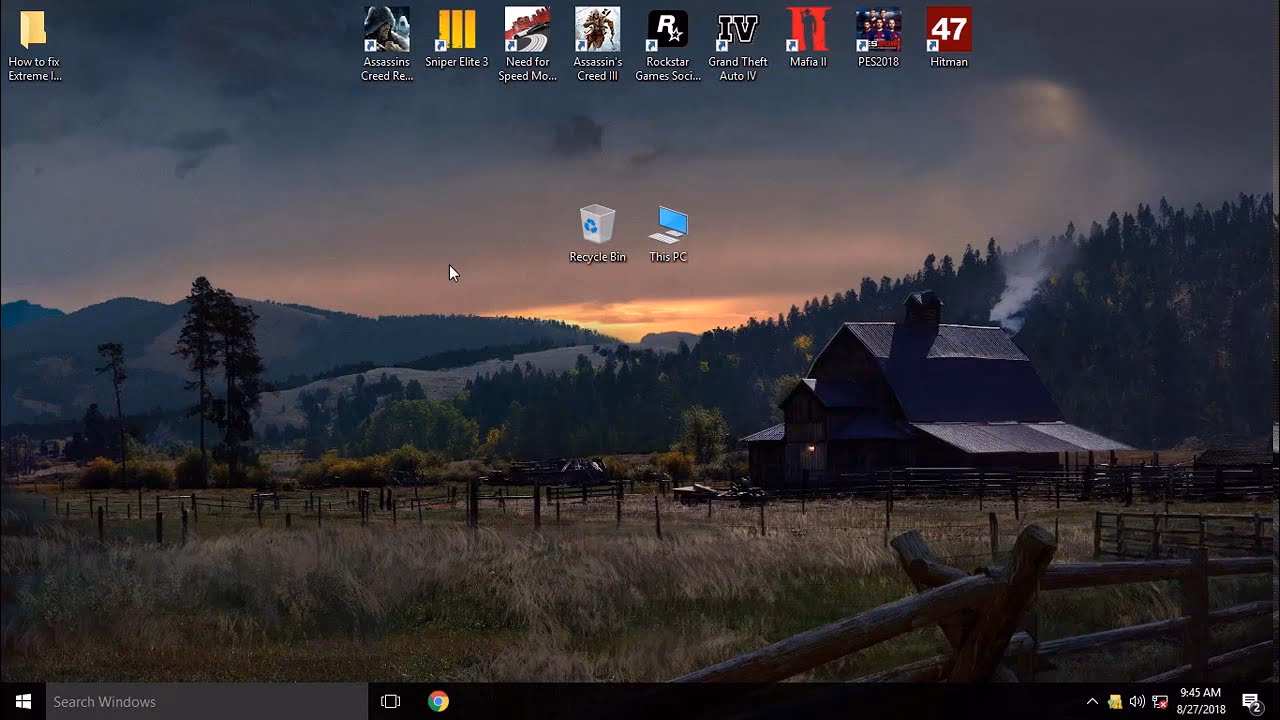Select the PES2018 shortcut
Viewport: 1280px width, 720px height.
point(878,38)
